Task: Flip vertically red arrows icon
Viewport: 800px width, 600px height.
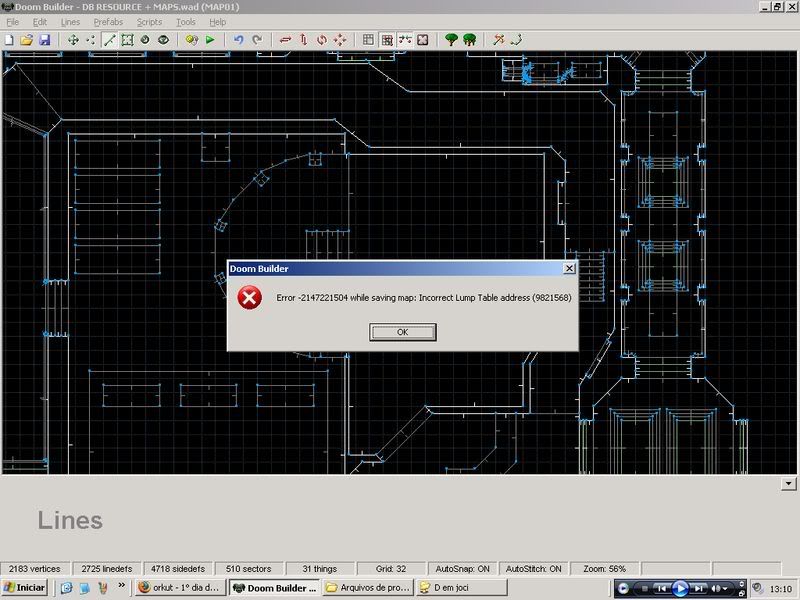Action: point(304,40)
